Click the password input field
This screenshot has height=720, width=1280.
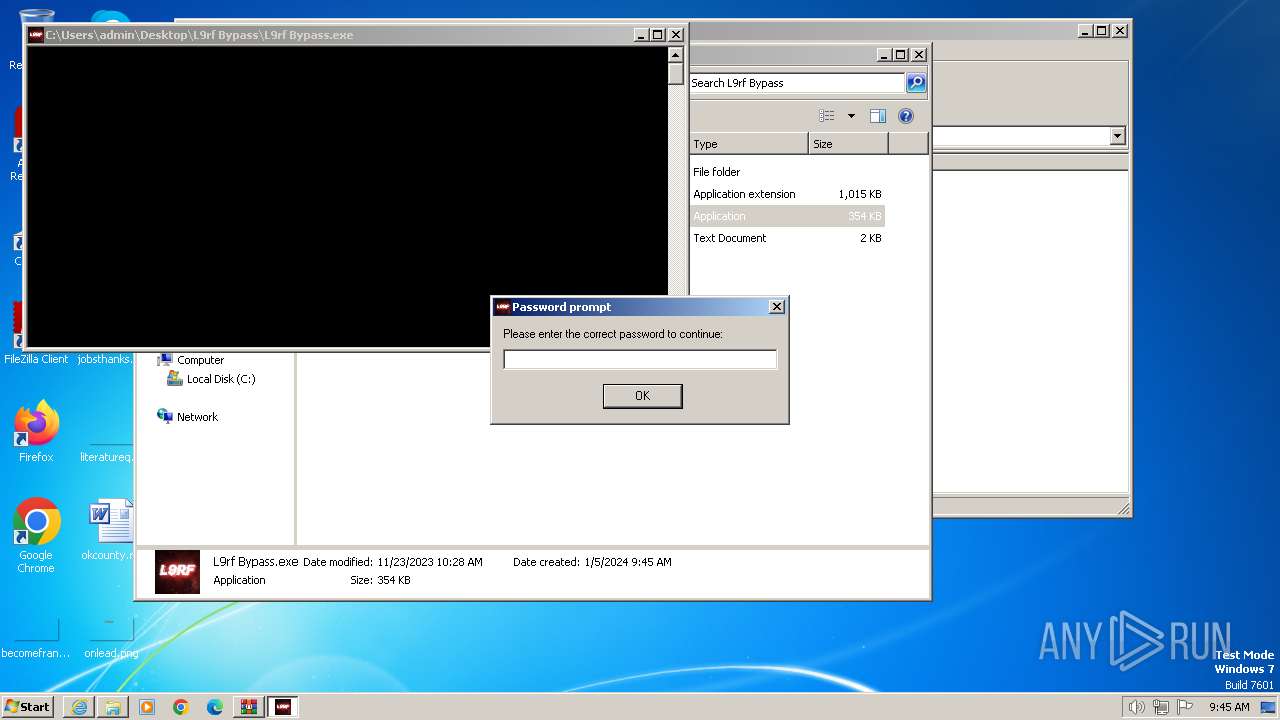point(640,359)
